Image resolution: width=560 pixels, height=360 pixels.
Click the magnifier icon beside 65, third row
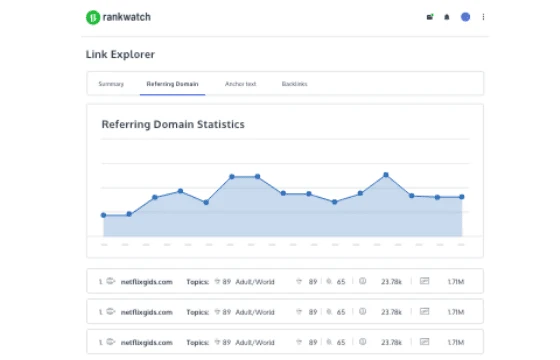[329, 342]
